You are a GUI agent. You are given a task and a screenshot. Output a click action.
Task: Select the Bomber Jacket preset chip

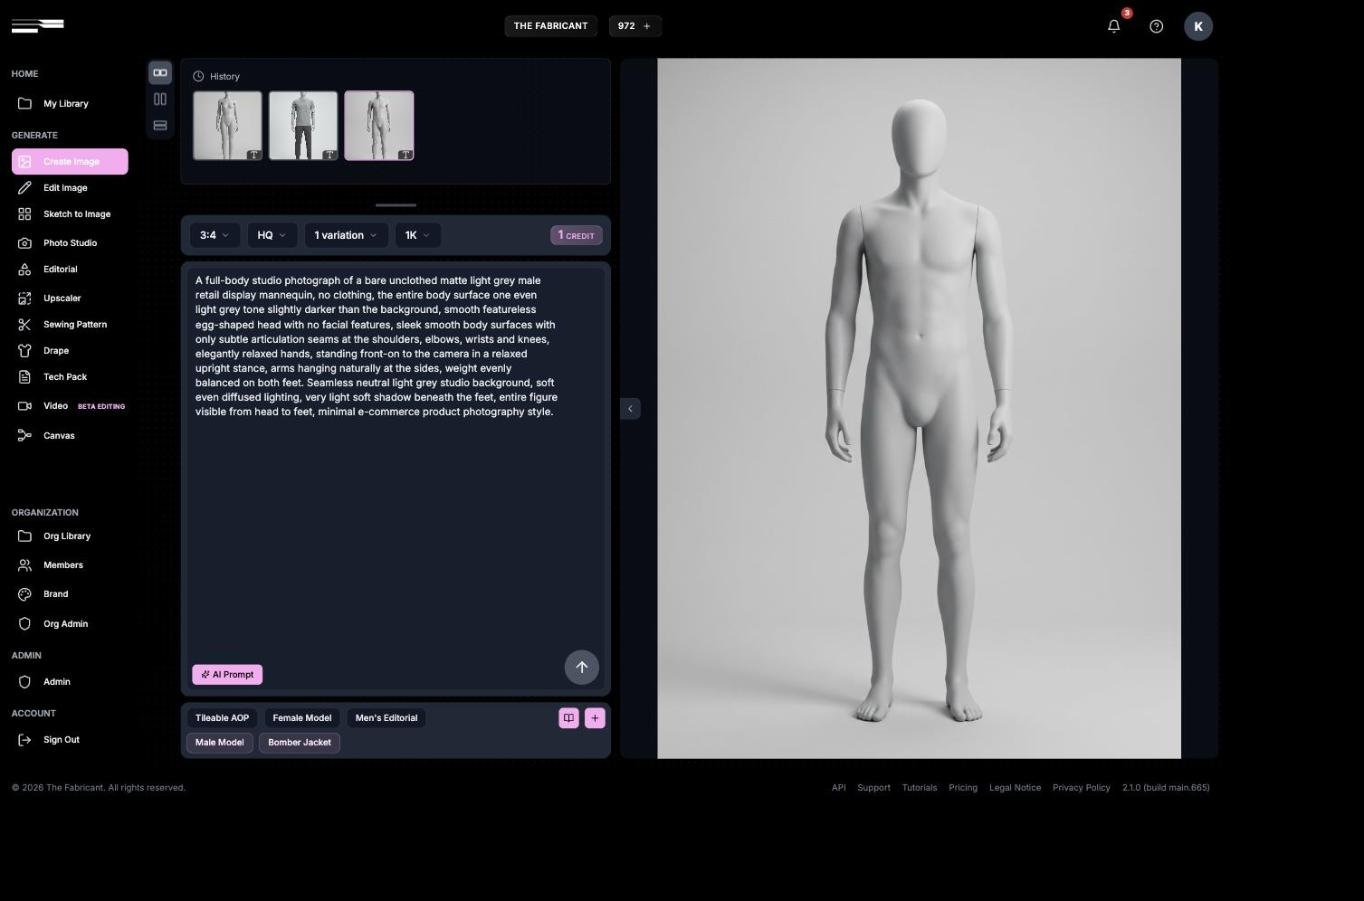tap(299, 743)
